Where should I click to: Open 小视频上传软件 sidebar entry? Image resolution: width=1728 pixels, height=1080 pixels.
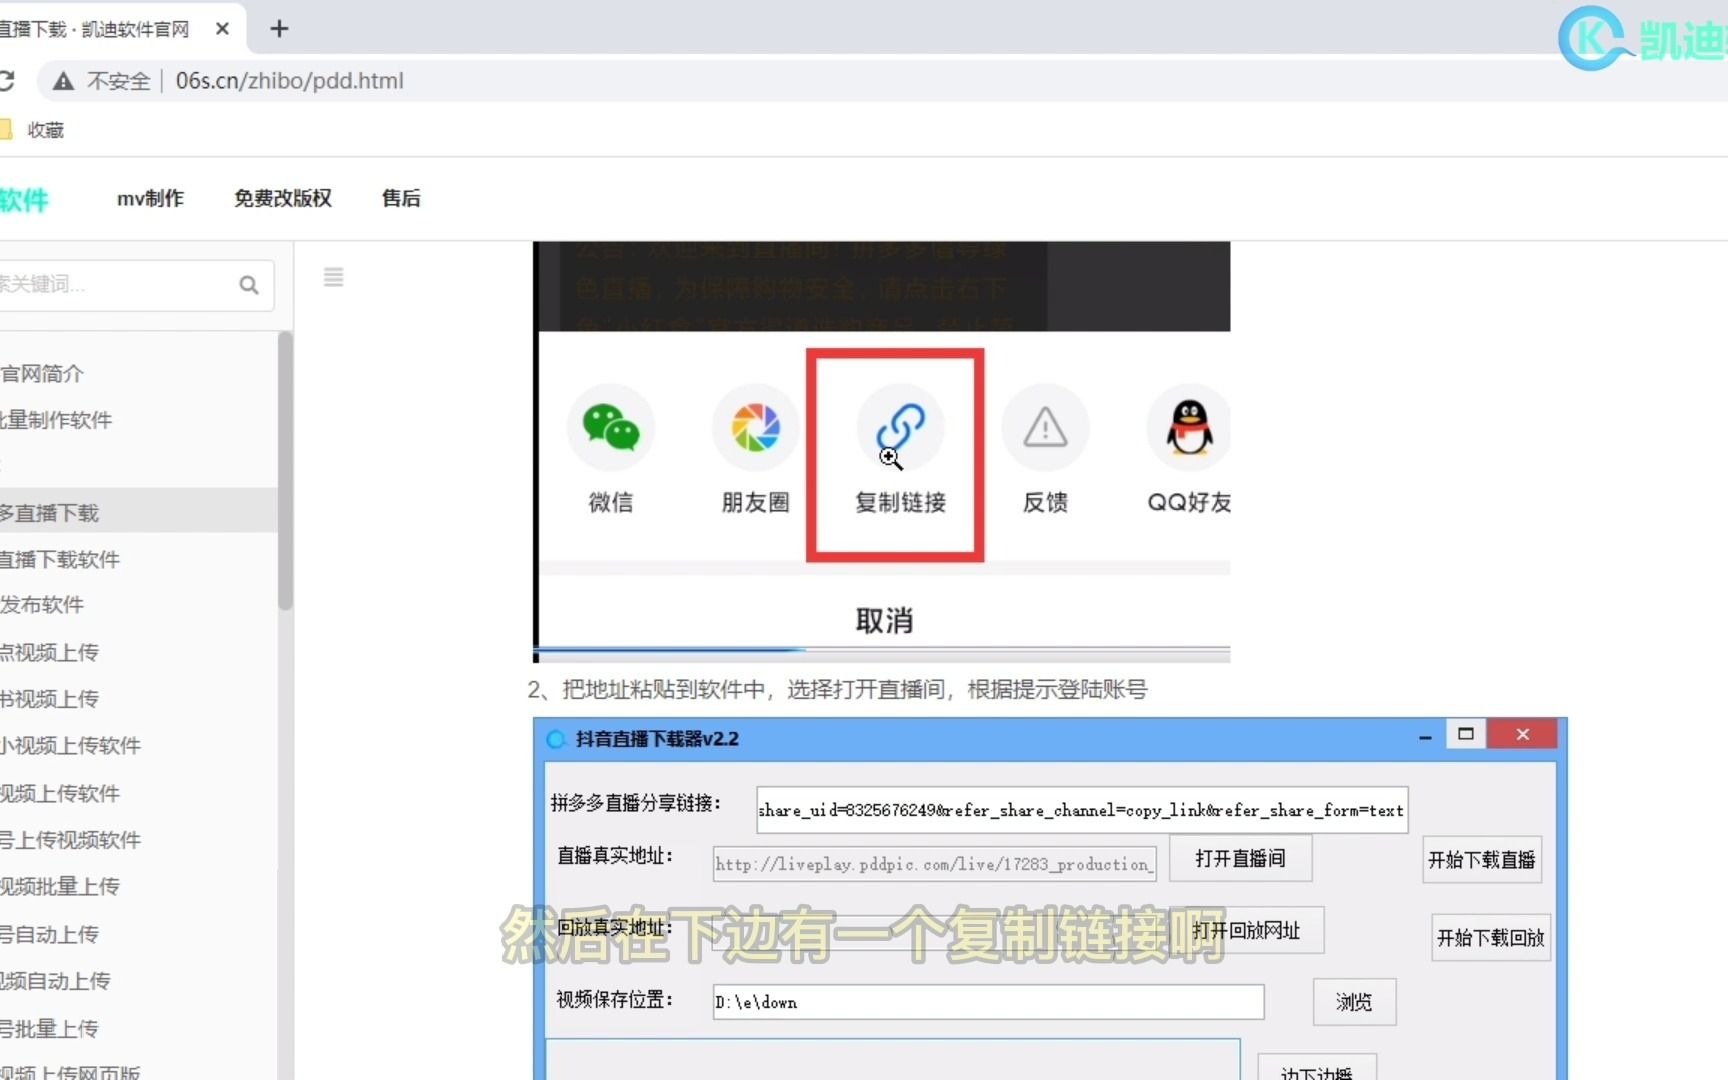click(x=71, y=746)
